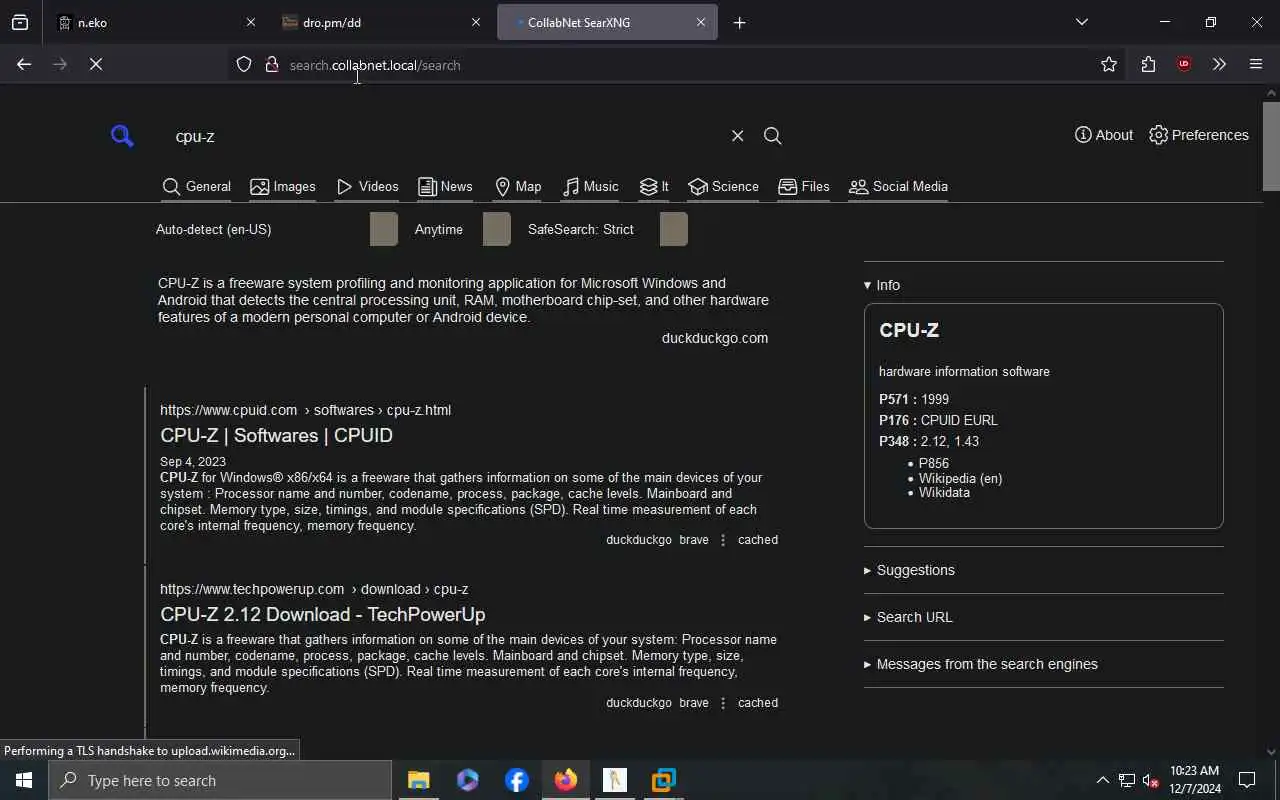The width and height of the screenshot is (1280, 800).
Task: Go back to previous page
Action: 24,64
